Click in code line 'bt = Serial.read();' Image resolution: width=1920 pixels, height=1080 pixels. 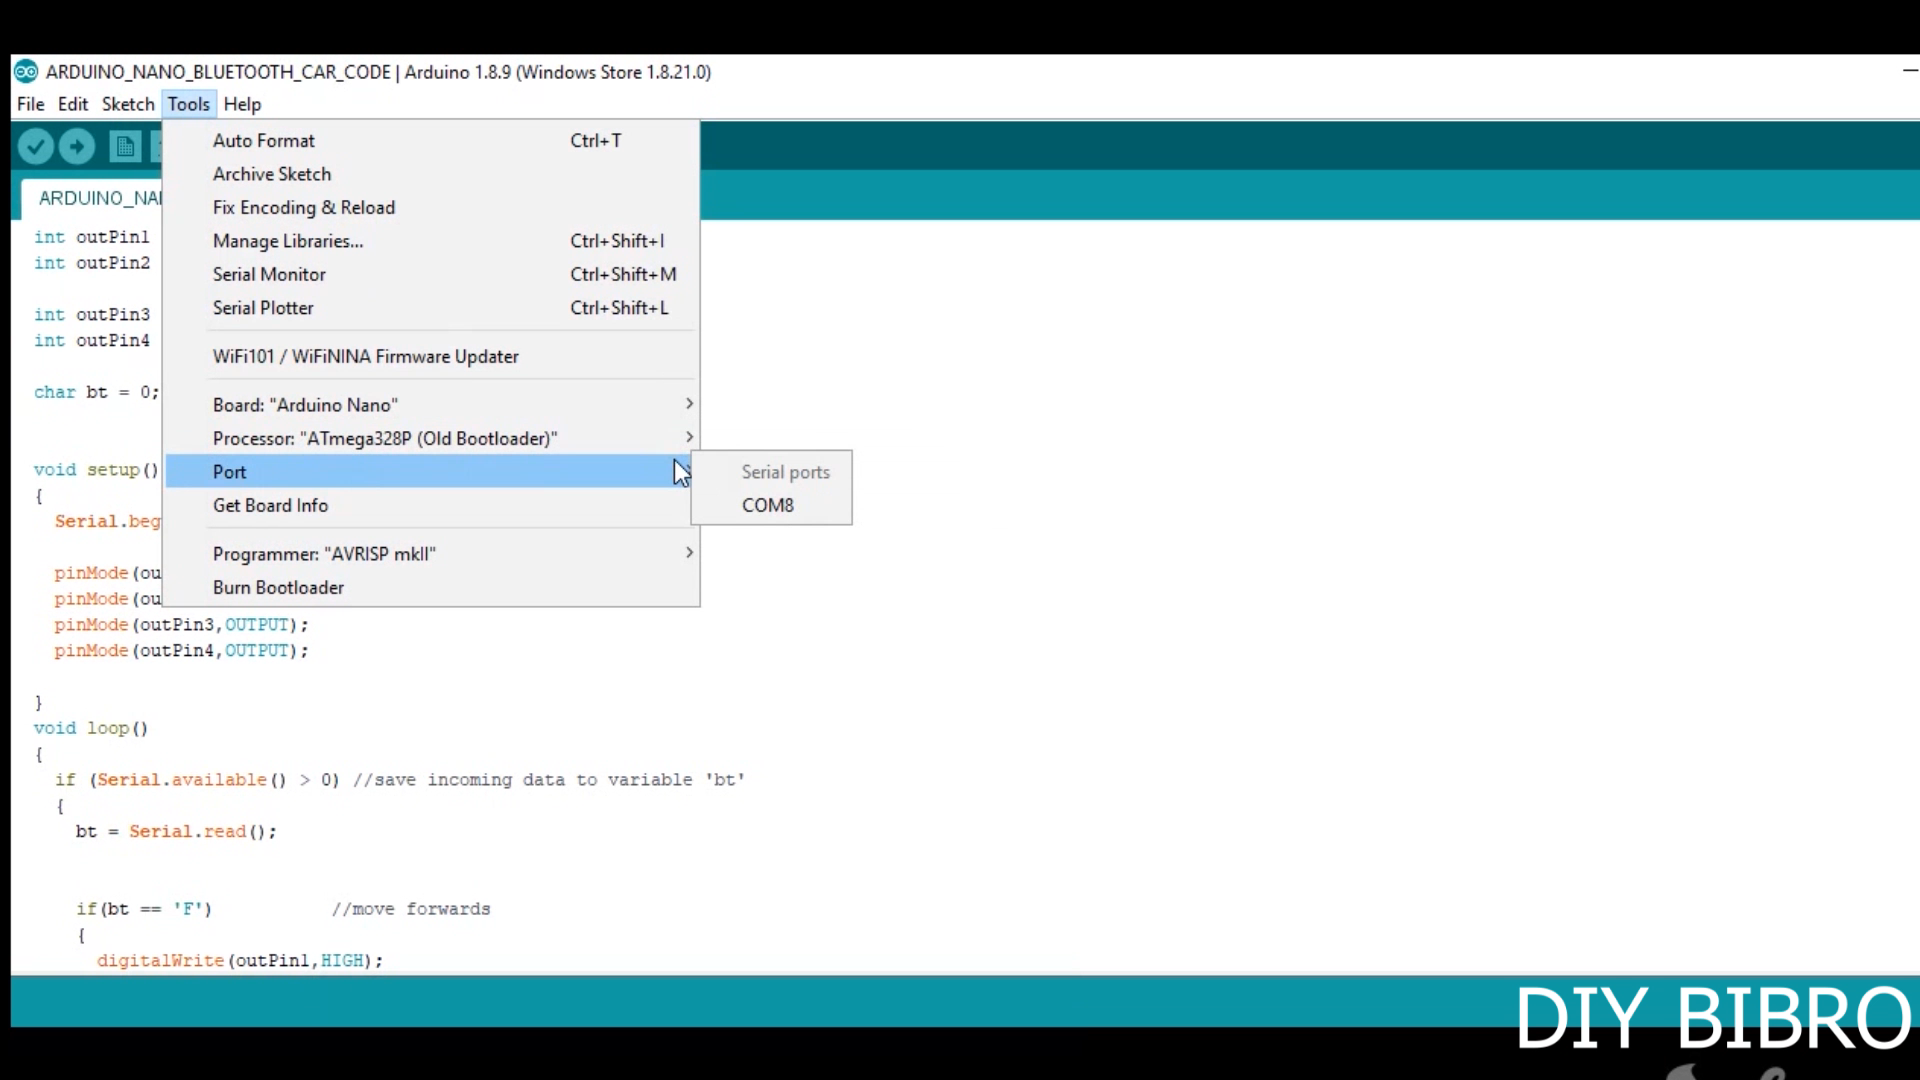(x=176, y=832)
